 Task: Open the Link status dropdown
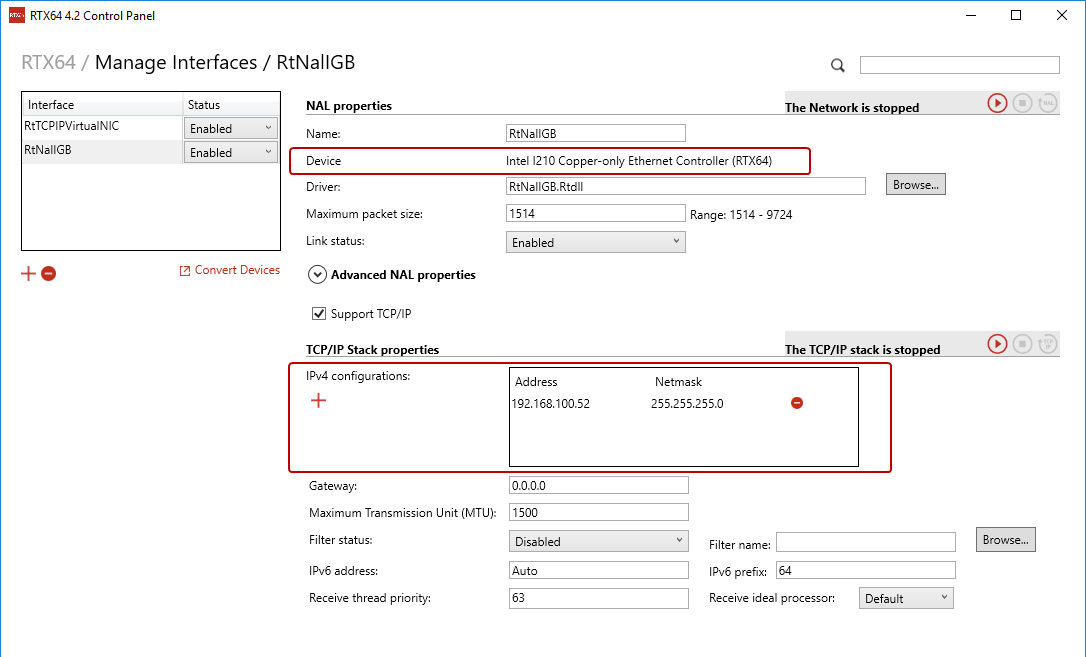(x=596, y=242)
